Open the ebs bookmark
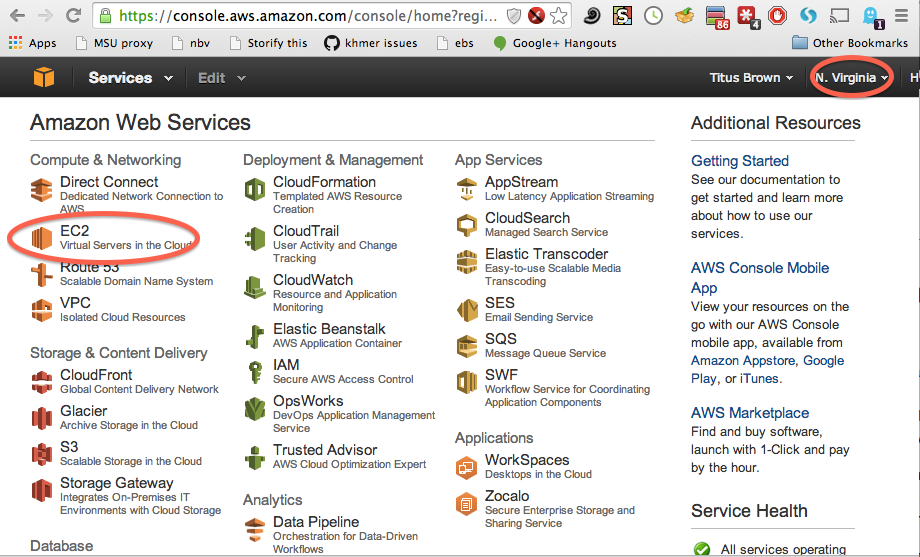Viewport: 920px width, 557px height. tap(455, 43)
